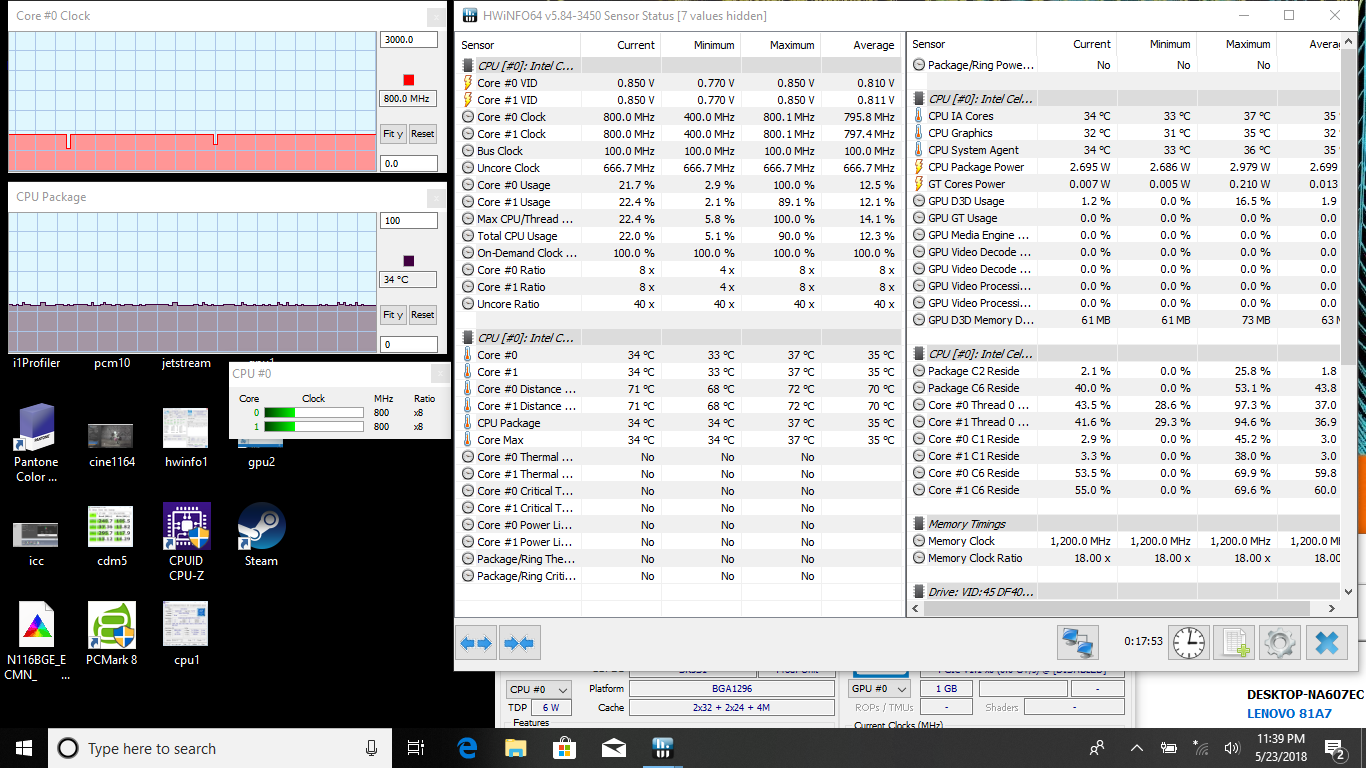The height and width of the screenshot is (768, 1366).
Task: Select the Total CPU Usage row
Action: click(680, 235)
